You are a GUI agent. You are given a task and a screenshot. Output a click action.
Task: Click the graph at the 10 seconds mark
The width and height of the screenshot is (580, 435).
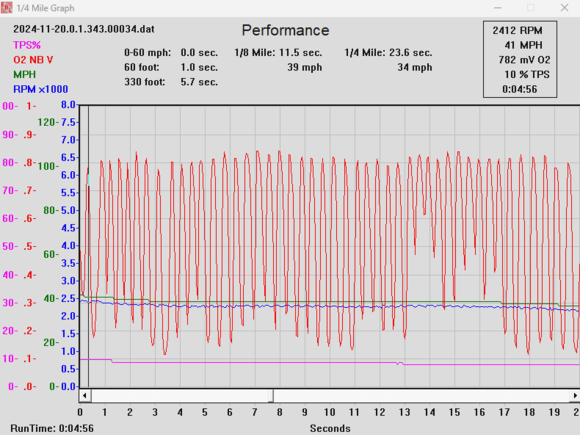pos(330,246)
